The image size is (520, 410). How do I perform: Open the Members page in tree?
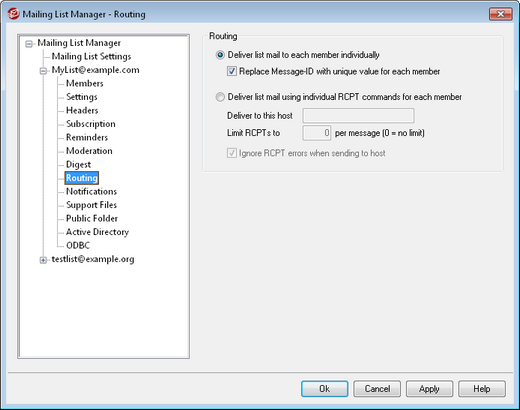[x=85, y=83]
